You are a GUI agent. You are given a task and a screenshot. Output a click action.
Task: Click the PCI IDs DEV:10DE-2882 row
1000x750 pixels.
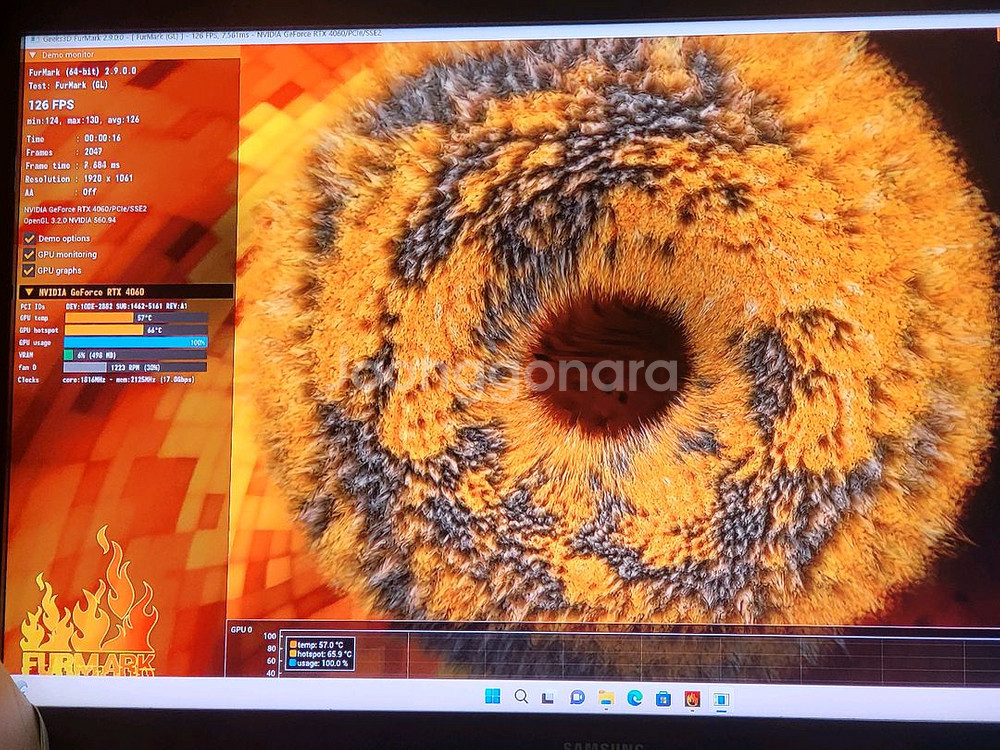(103, 307)
